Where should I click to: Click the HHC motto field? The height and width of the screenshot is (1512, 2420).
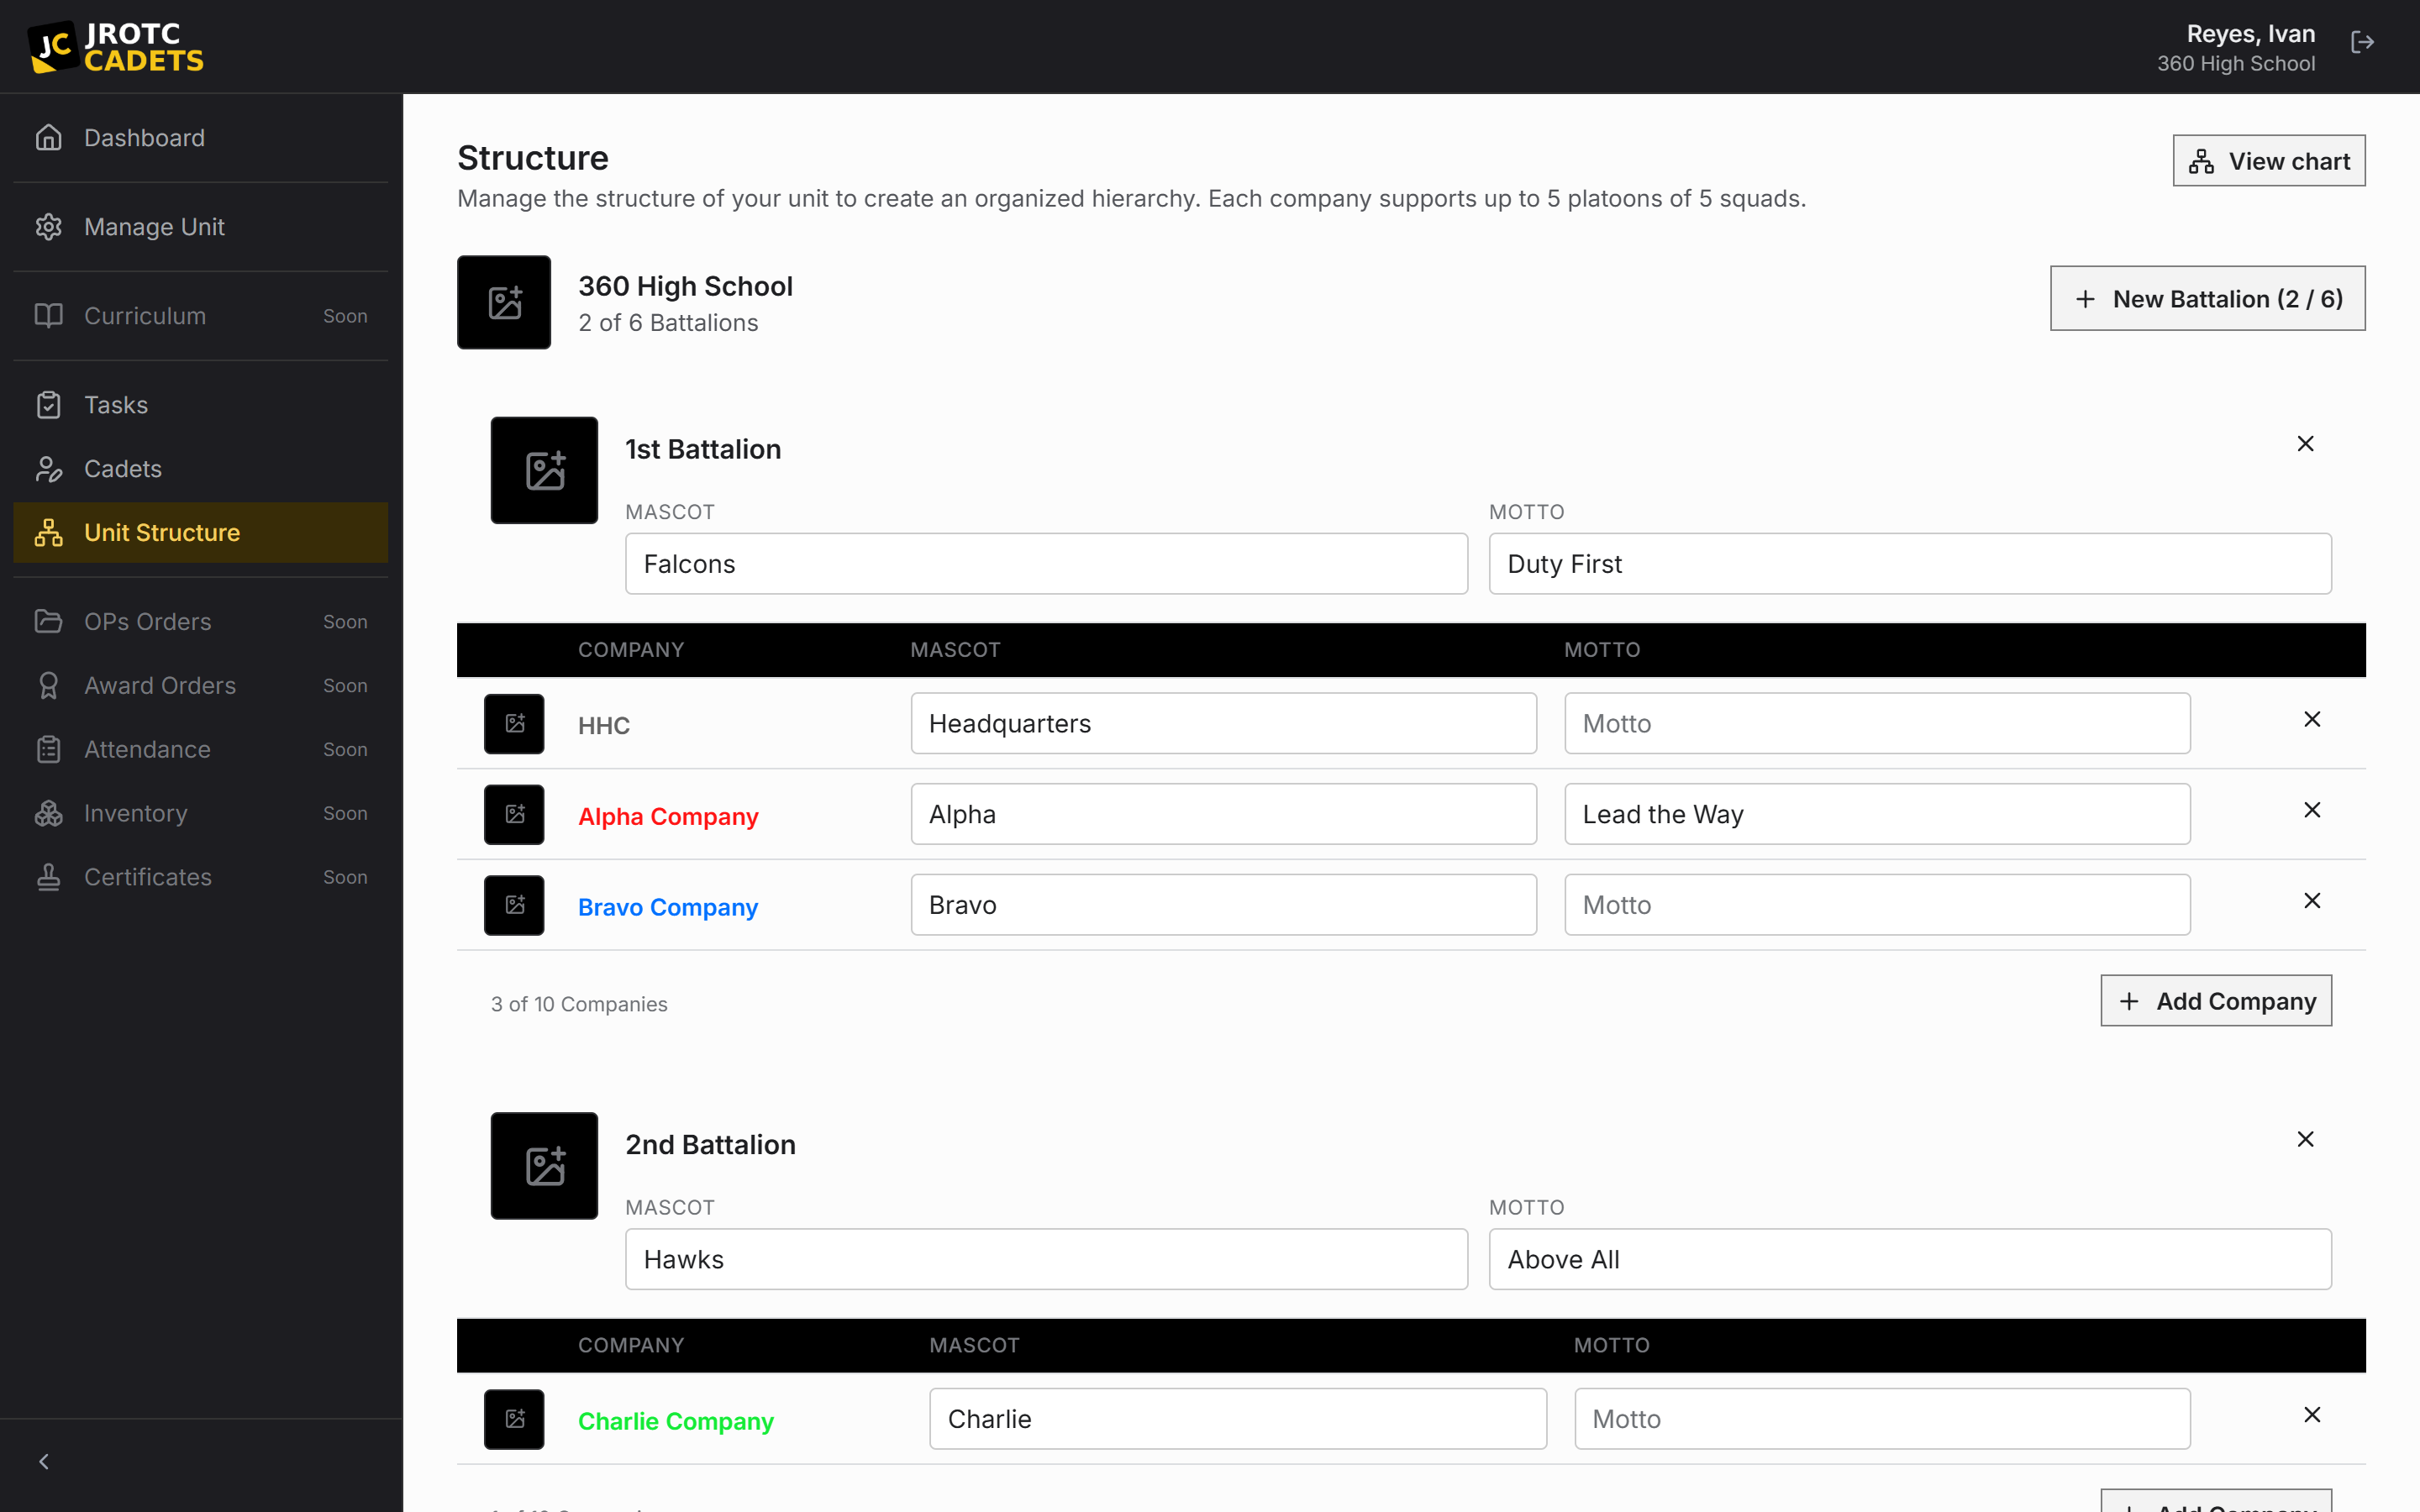1877,724
